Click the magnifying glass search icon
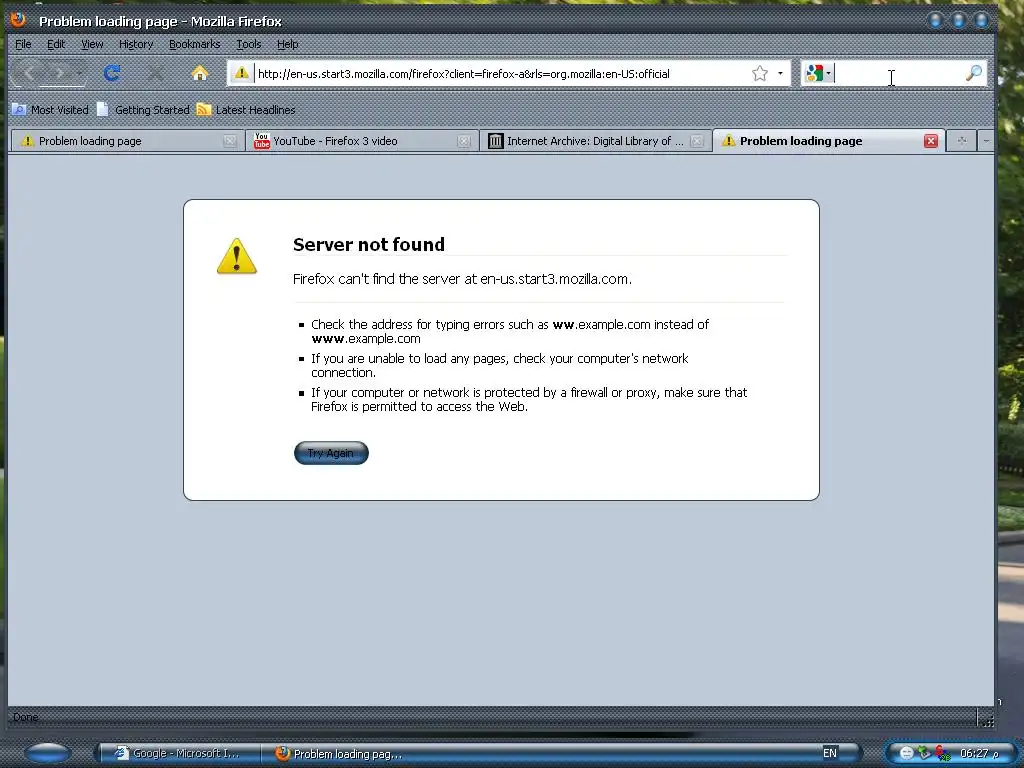Screen dimensions: 1024x768 tap(973, 73)
